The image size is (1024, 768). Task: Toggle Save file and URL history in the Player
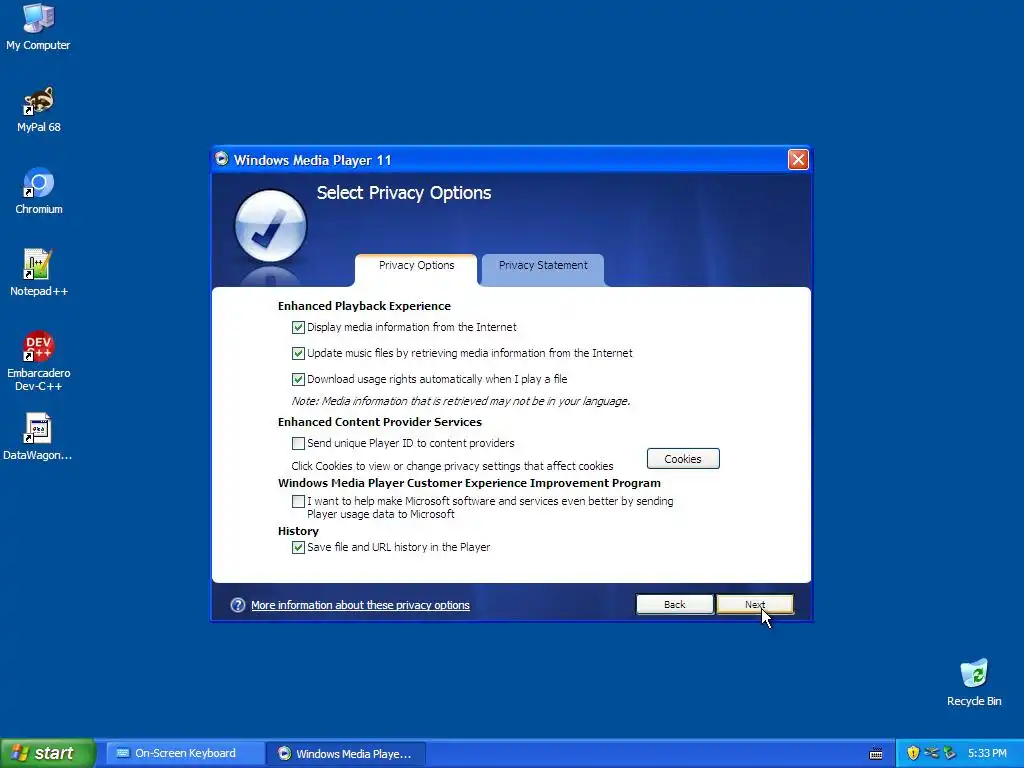pyautogui.click(x=298, y=547)
